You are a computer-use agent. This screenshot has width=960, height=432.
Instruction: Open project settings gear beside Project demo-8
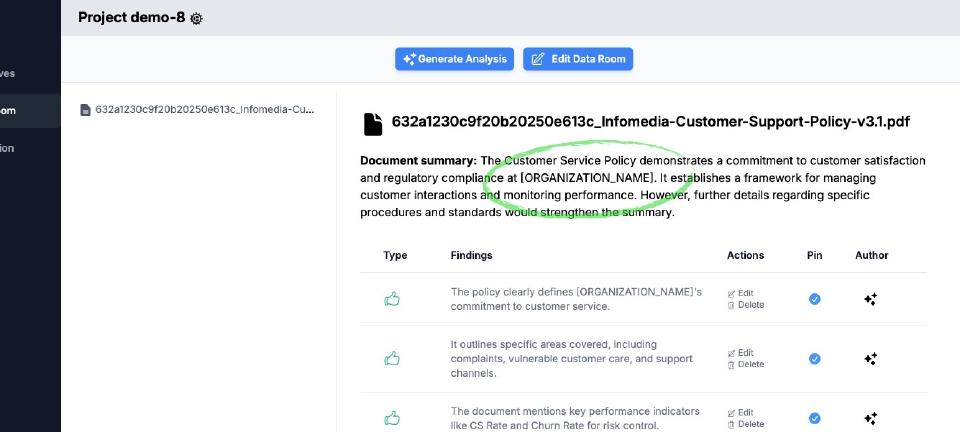click(196, 18)
